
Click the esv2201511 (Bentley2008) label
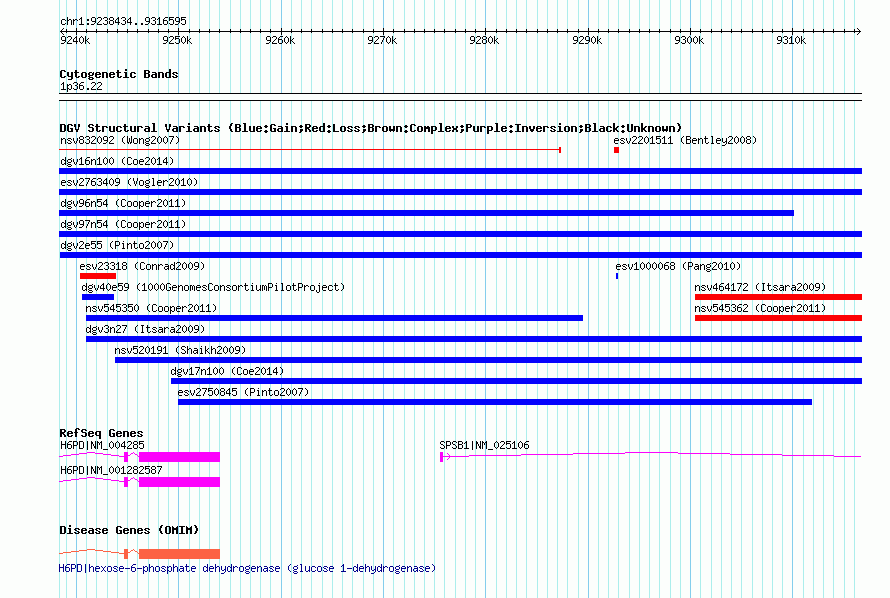tap(685, 140)
